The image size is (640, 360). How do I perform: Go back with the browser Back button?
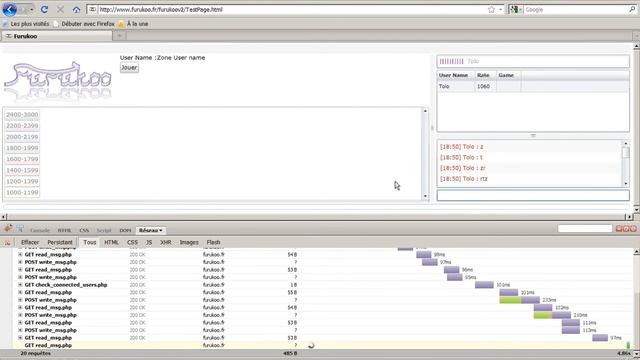click(10, 9)
